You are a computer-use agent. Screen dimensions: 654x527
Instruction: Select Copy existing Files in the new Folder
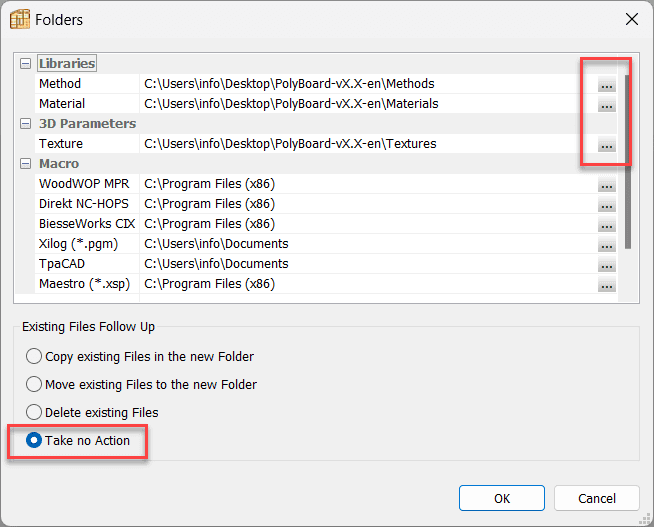tap(140, 356)
